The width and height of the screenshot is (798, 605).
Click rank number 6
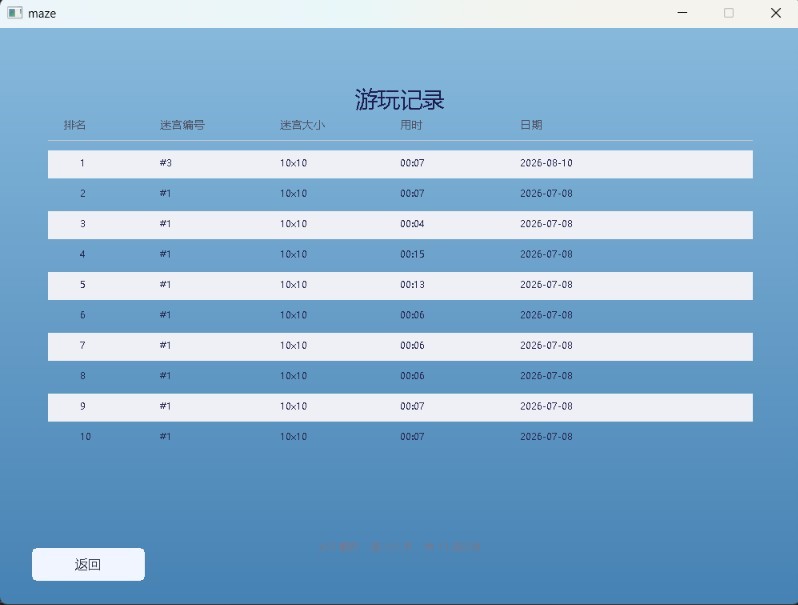(x=82, y=315)
